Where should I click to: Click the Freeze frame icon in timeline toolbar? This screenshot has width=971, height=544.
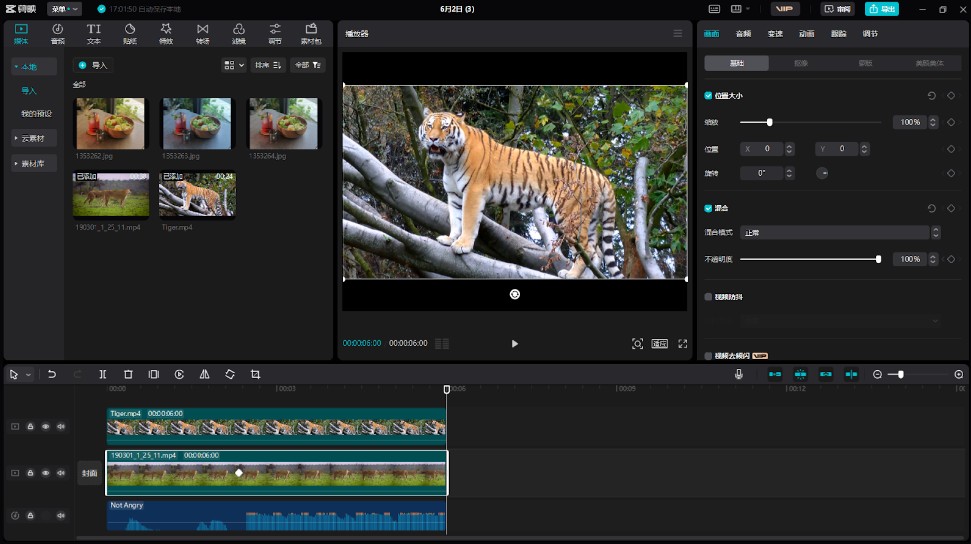(x=154, y=374)
